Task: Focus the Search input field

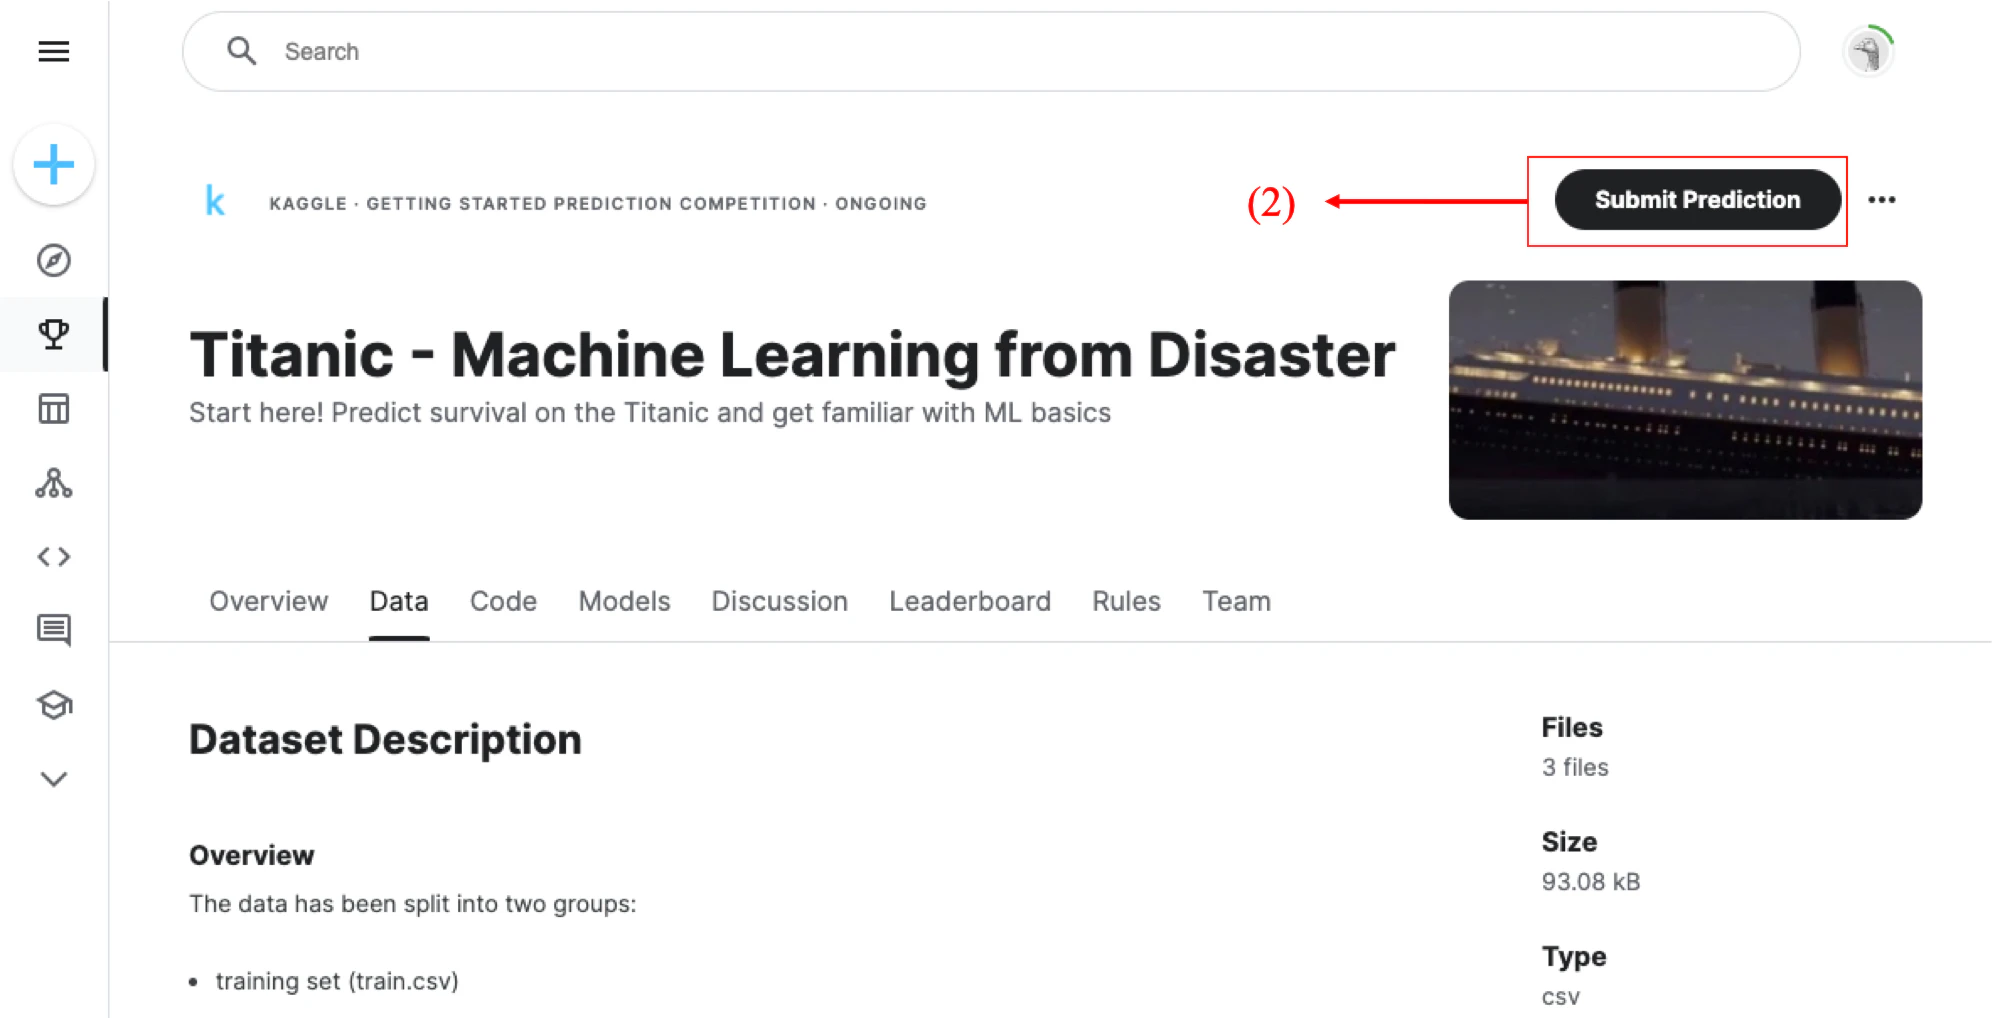Action: click(x=991, y=52)
